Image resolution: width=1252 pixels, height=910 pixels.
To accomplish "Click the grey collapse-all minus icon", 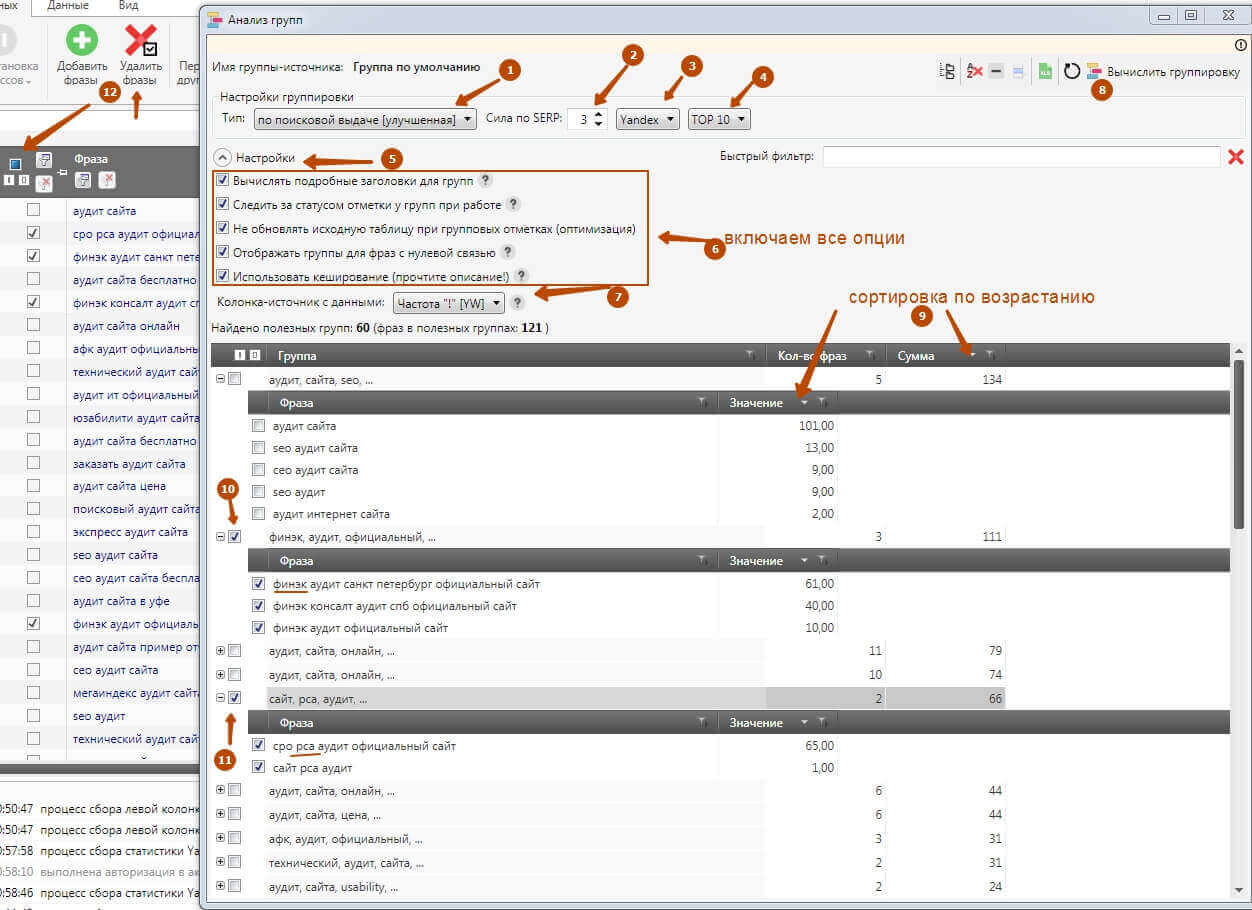I will pyautogui.click(x=996, y=72).
